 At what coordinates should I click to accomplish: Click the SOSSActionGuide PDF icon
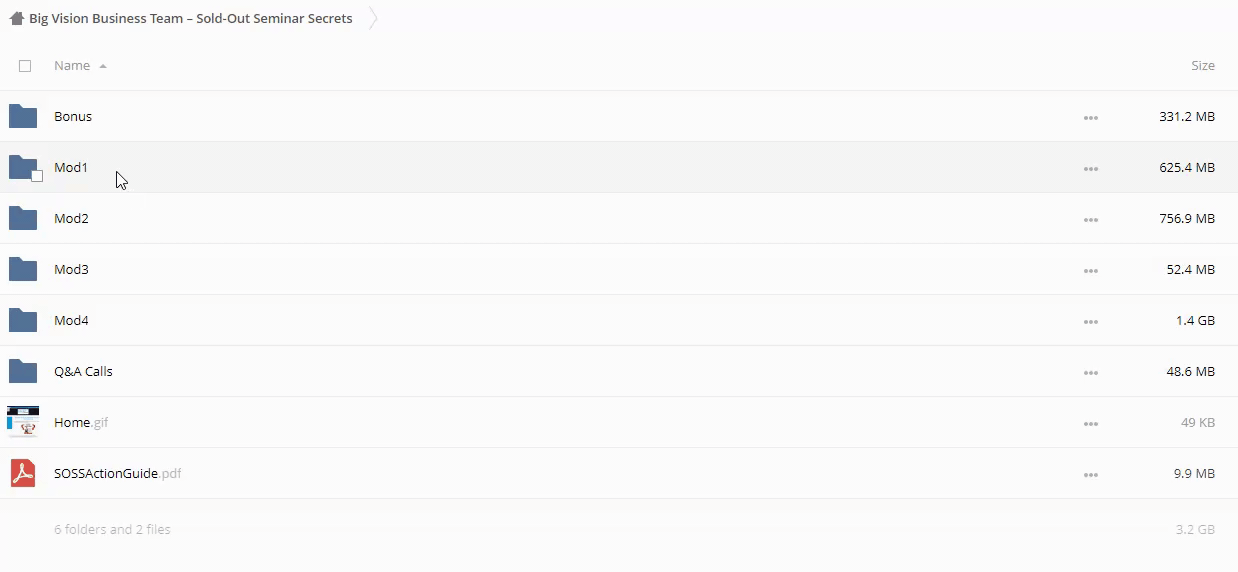pos(23,473)
